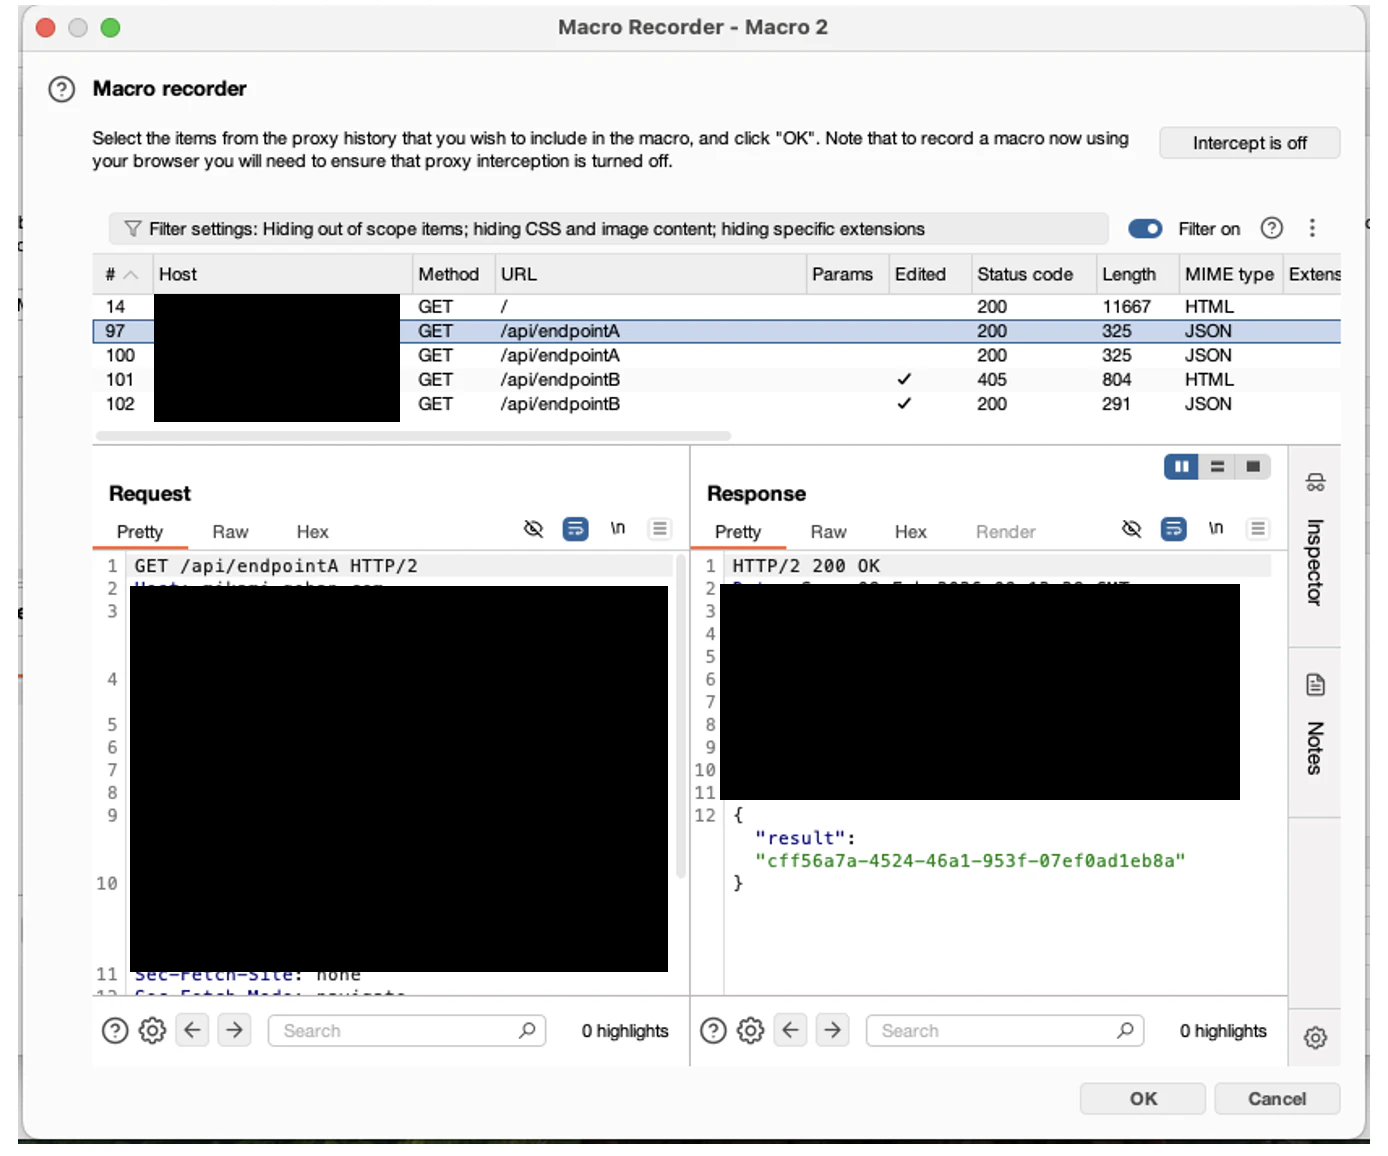
Task: Focus the Response search field
Action: point(1004,1030)
